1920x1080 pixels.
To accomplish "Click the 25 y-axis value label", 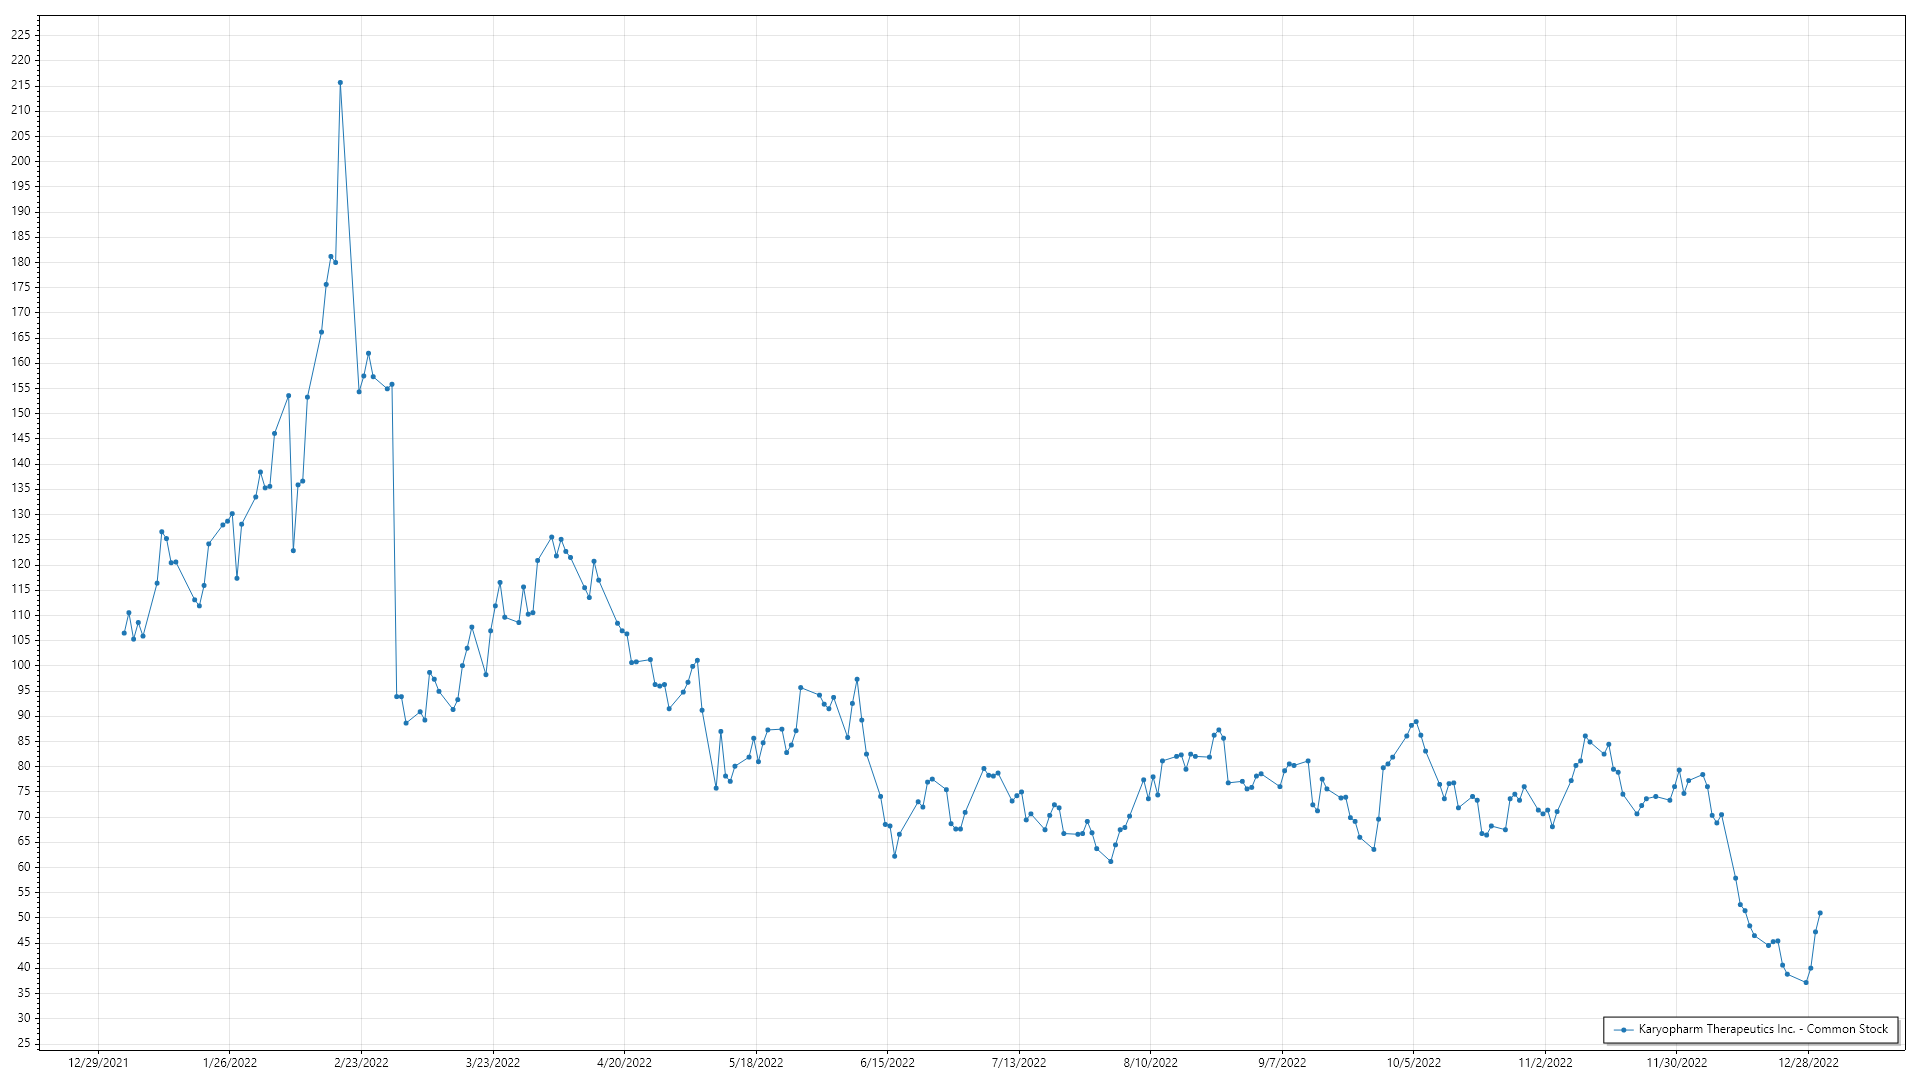I will click(24, 1043).
